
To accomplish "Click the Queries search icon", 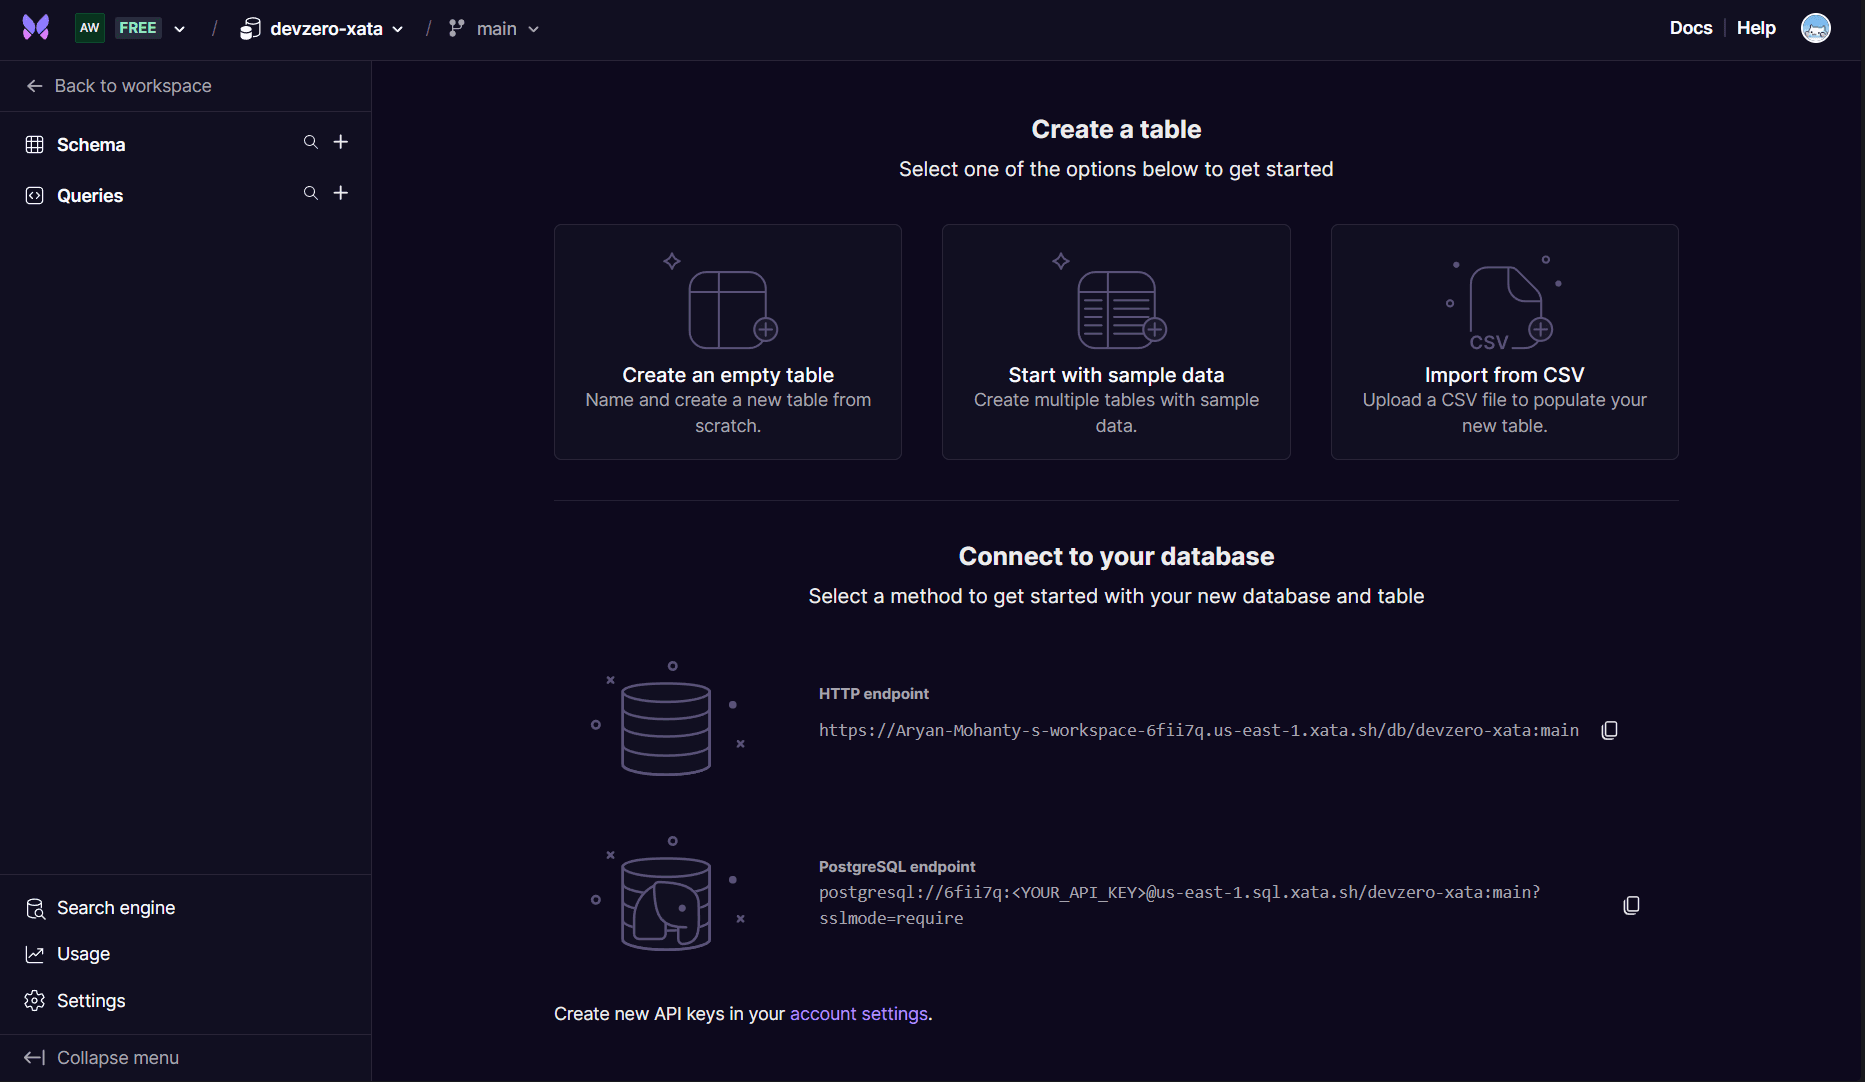I will pos(310,193).
